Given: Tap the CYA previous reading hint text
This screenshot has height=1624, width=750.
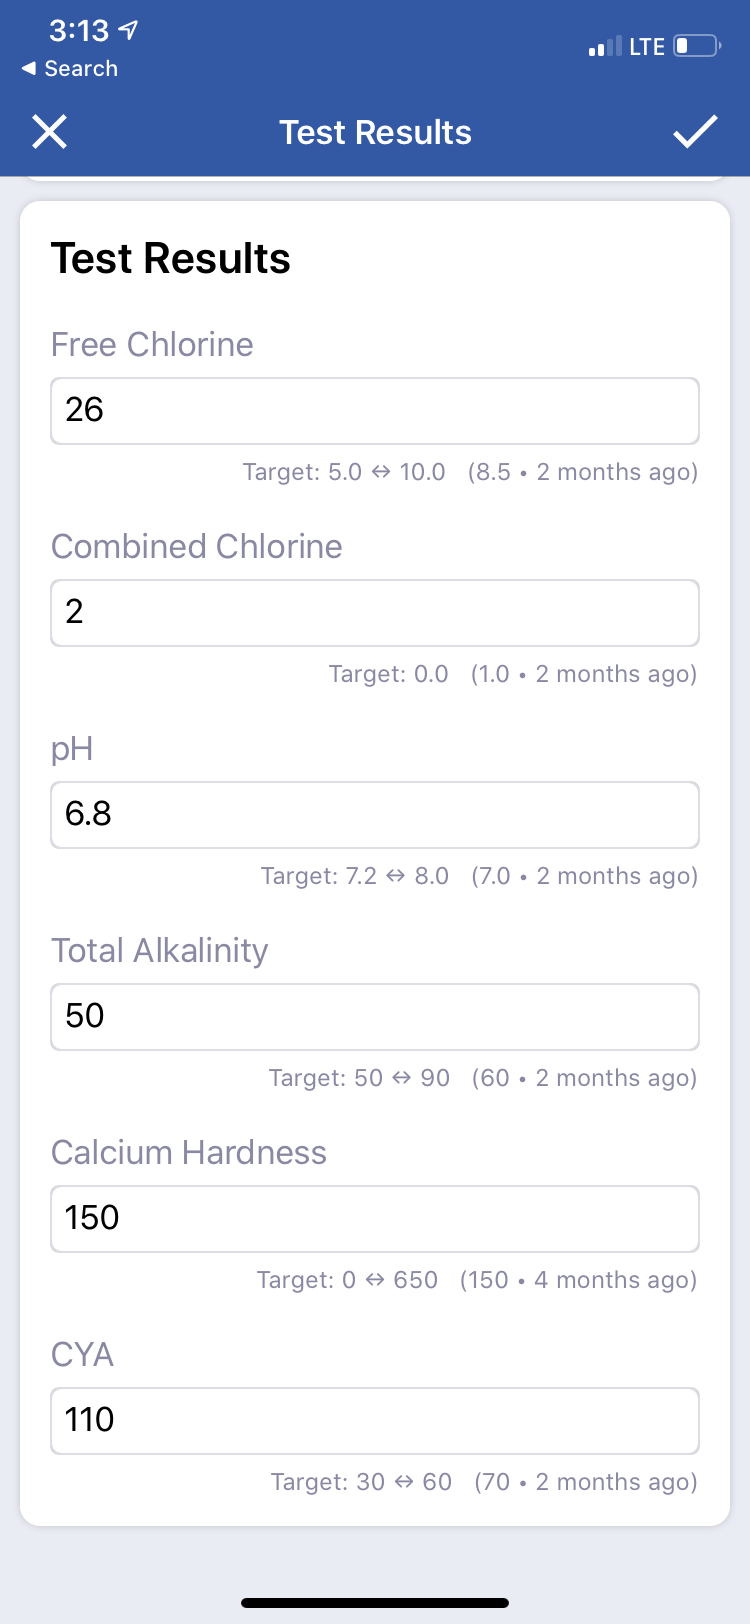Looking at the screenshot, I should point(586,1482).
